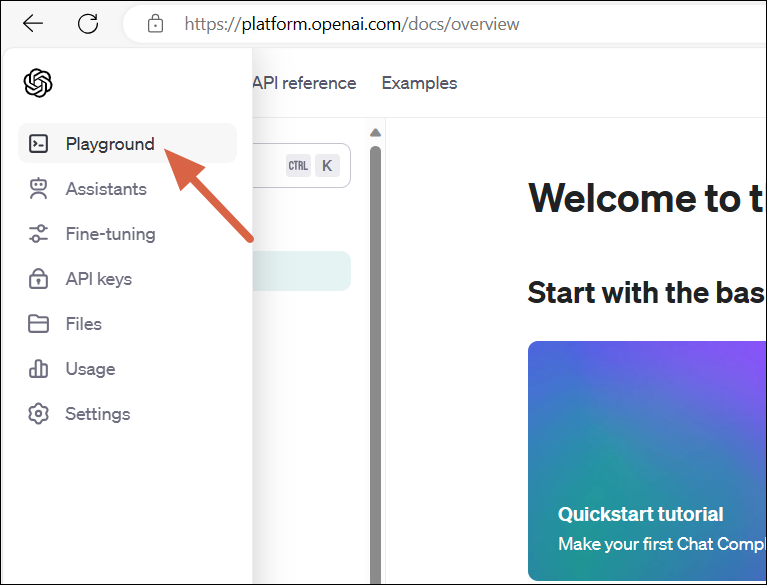
Task: Switch to Examples tab
Action: [x=419, y=83]
